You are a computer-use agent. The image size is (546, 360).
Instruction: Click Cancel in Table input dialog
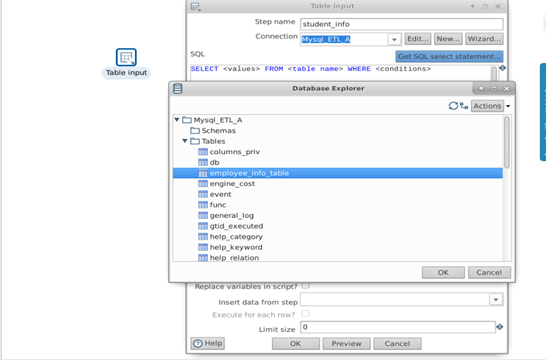pos(397,344)
